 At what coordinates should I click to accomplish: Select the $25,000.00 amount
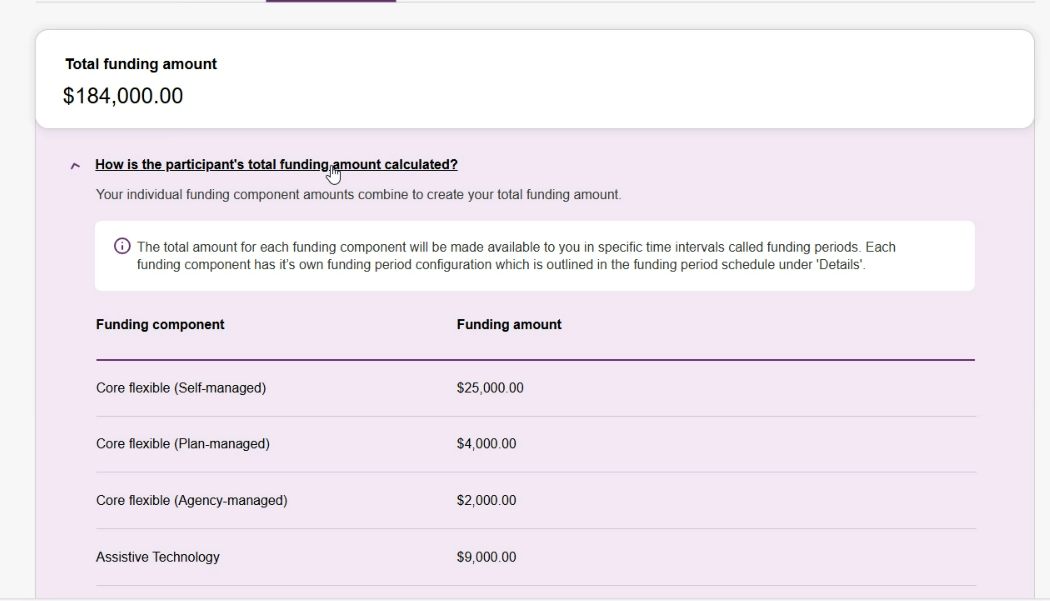[490, 388]
